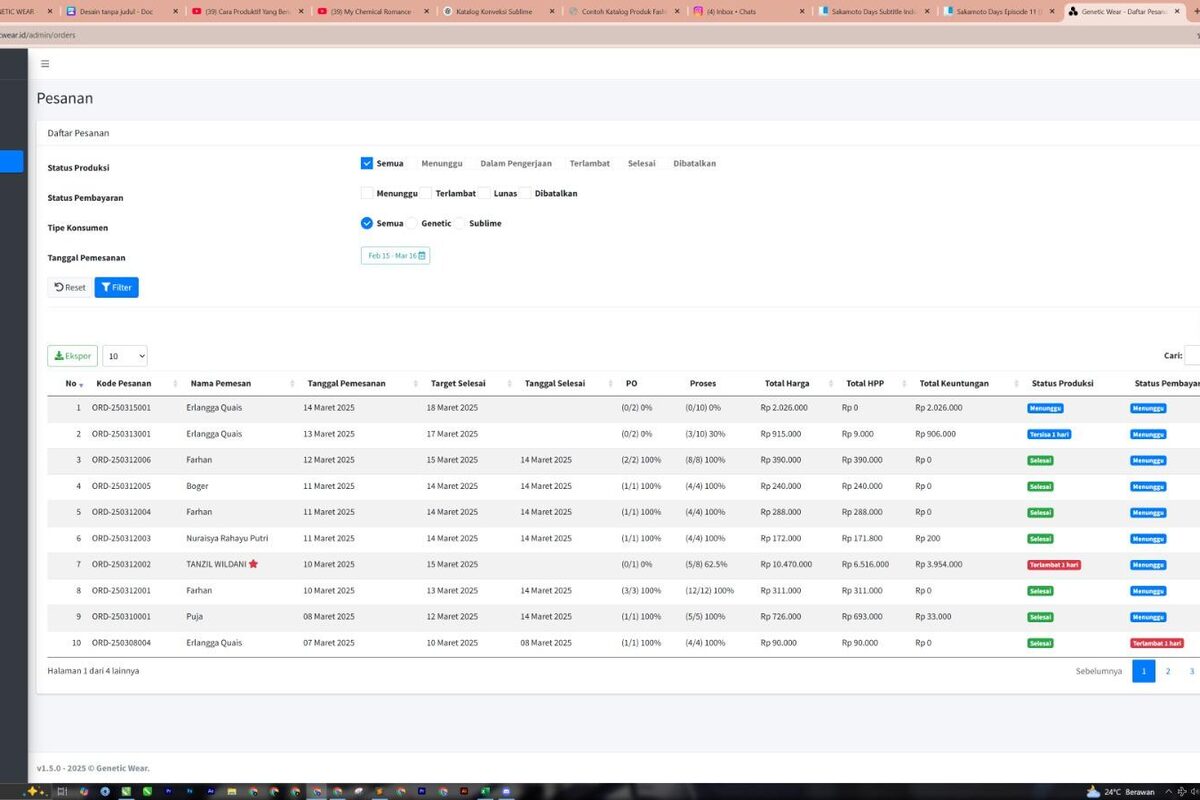This screenshot has width=1200, height=800.
Task: Toggle the hamburger sidebar menu icon
Action: pyautogui.click(x=45, y=64)
